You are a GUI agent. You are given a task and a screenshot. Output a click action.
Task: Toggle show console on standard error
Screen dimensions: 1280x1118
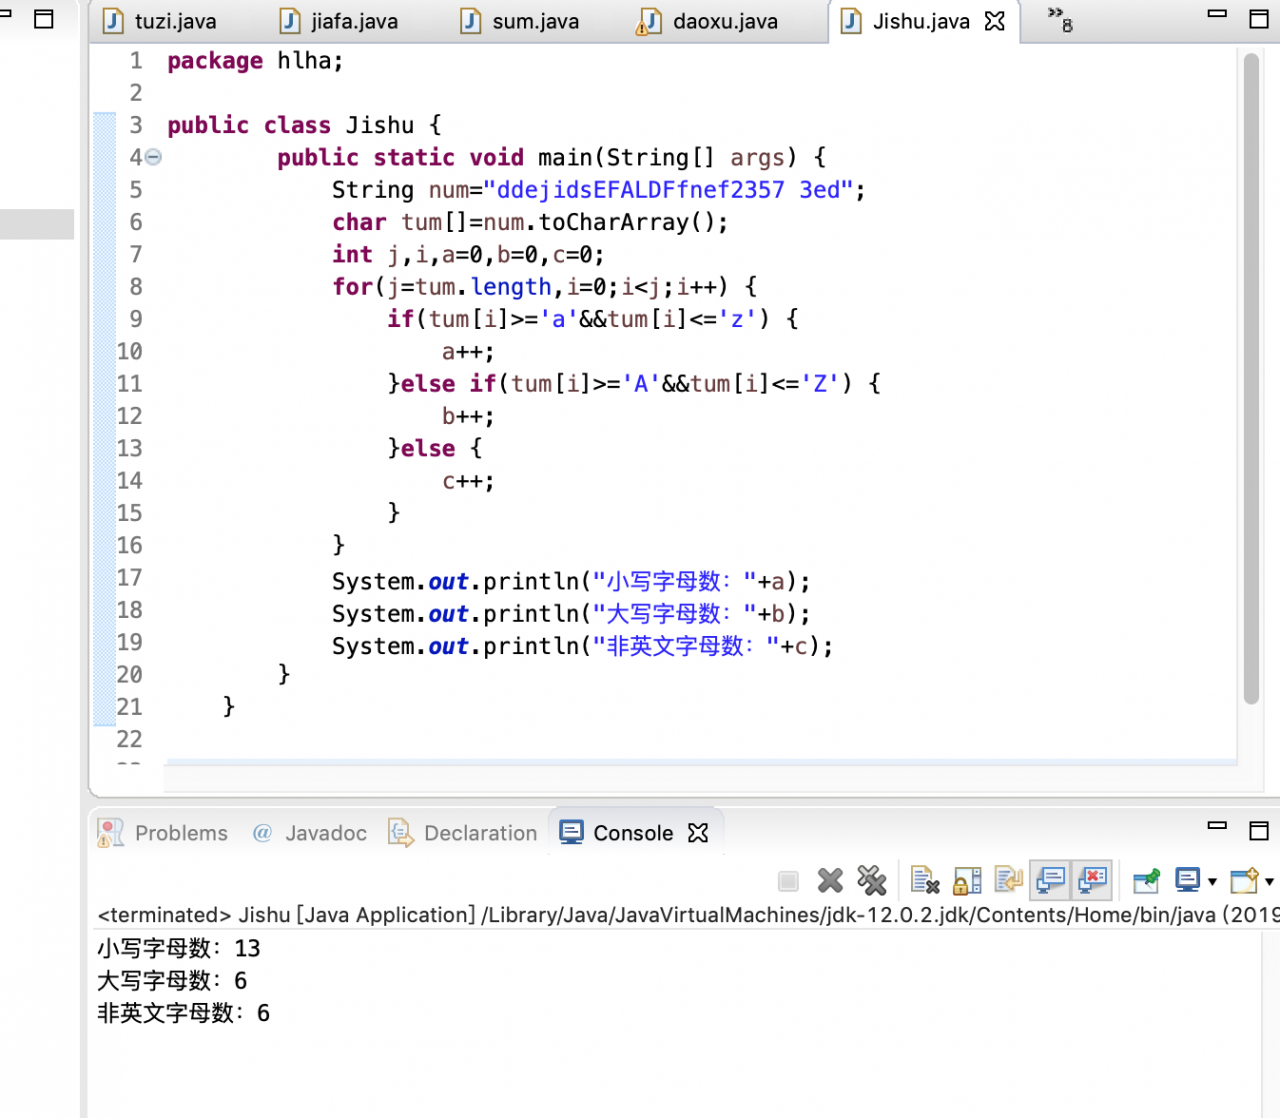tap(1092, 881)
